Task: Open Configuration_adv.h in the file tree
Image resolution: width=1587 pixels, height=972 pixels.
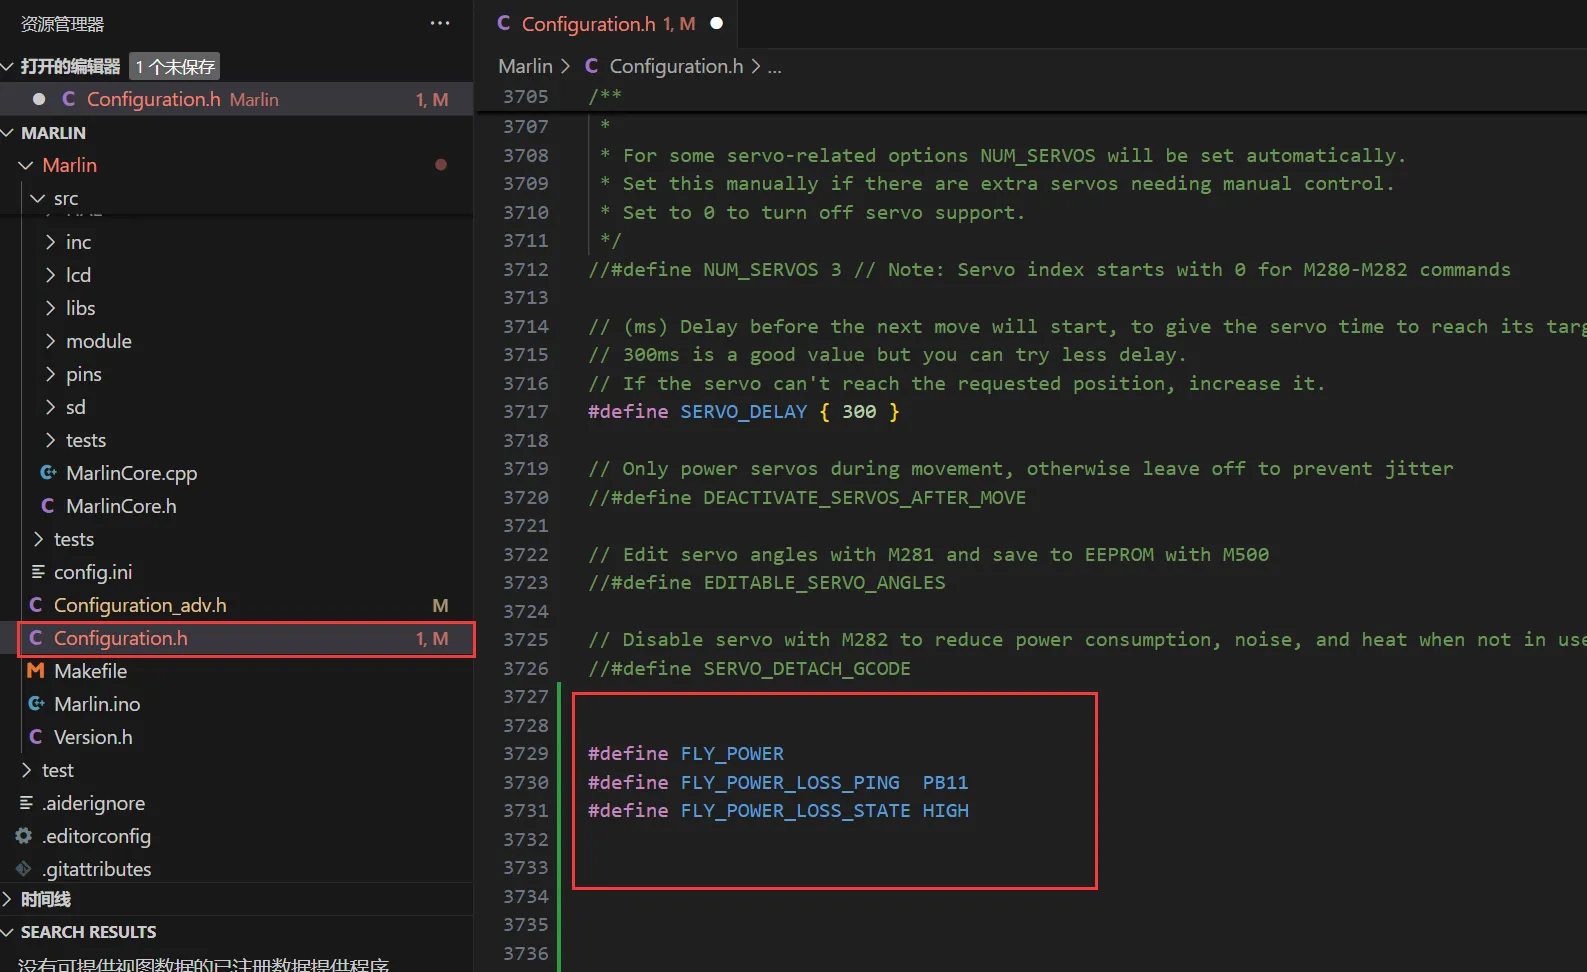Action: tap(140, 605)
